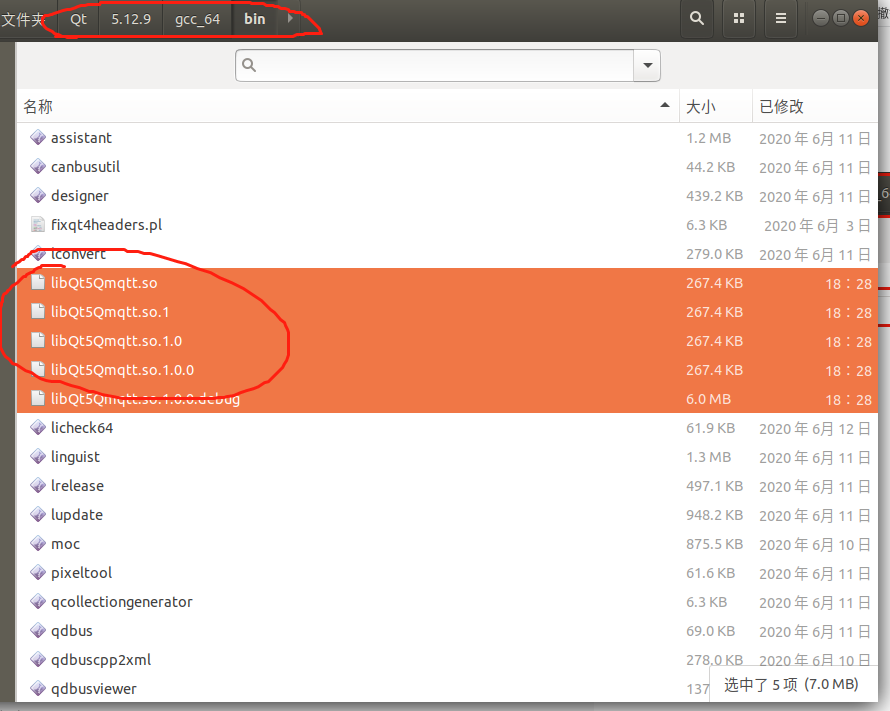Click the search magnifier icon in the toolbar

click(697, 18)
